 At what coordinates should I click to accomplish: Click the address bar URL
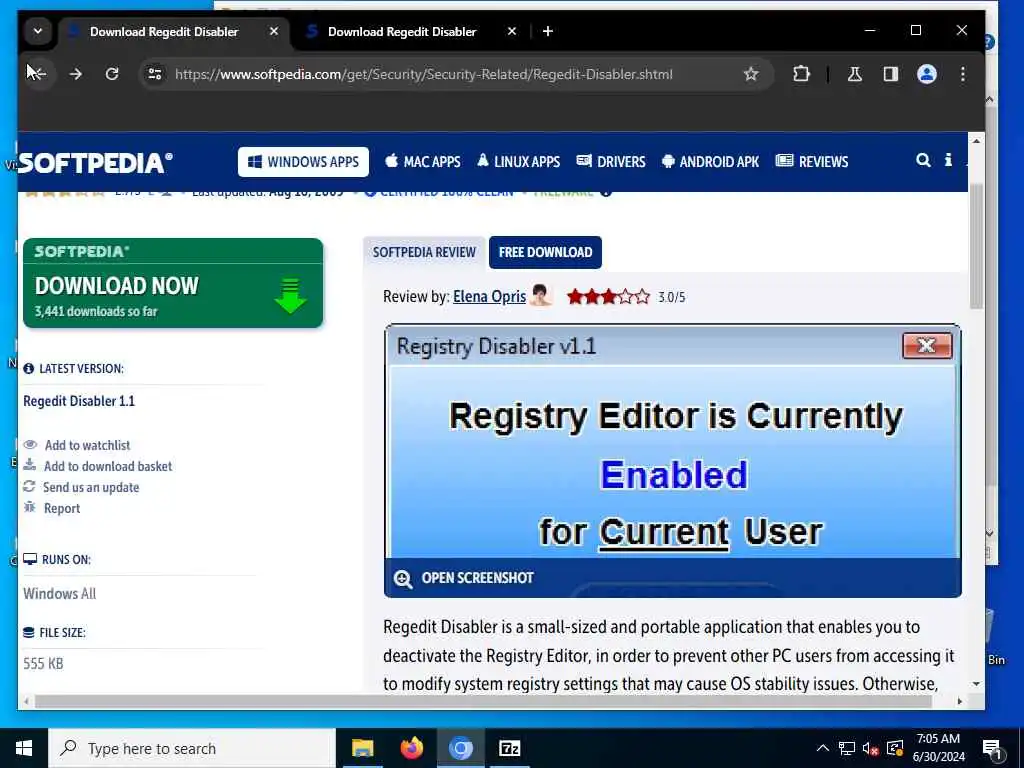pos(424,74)
